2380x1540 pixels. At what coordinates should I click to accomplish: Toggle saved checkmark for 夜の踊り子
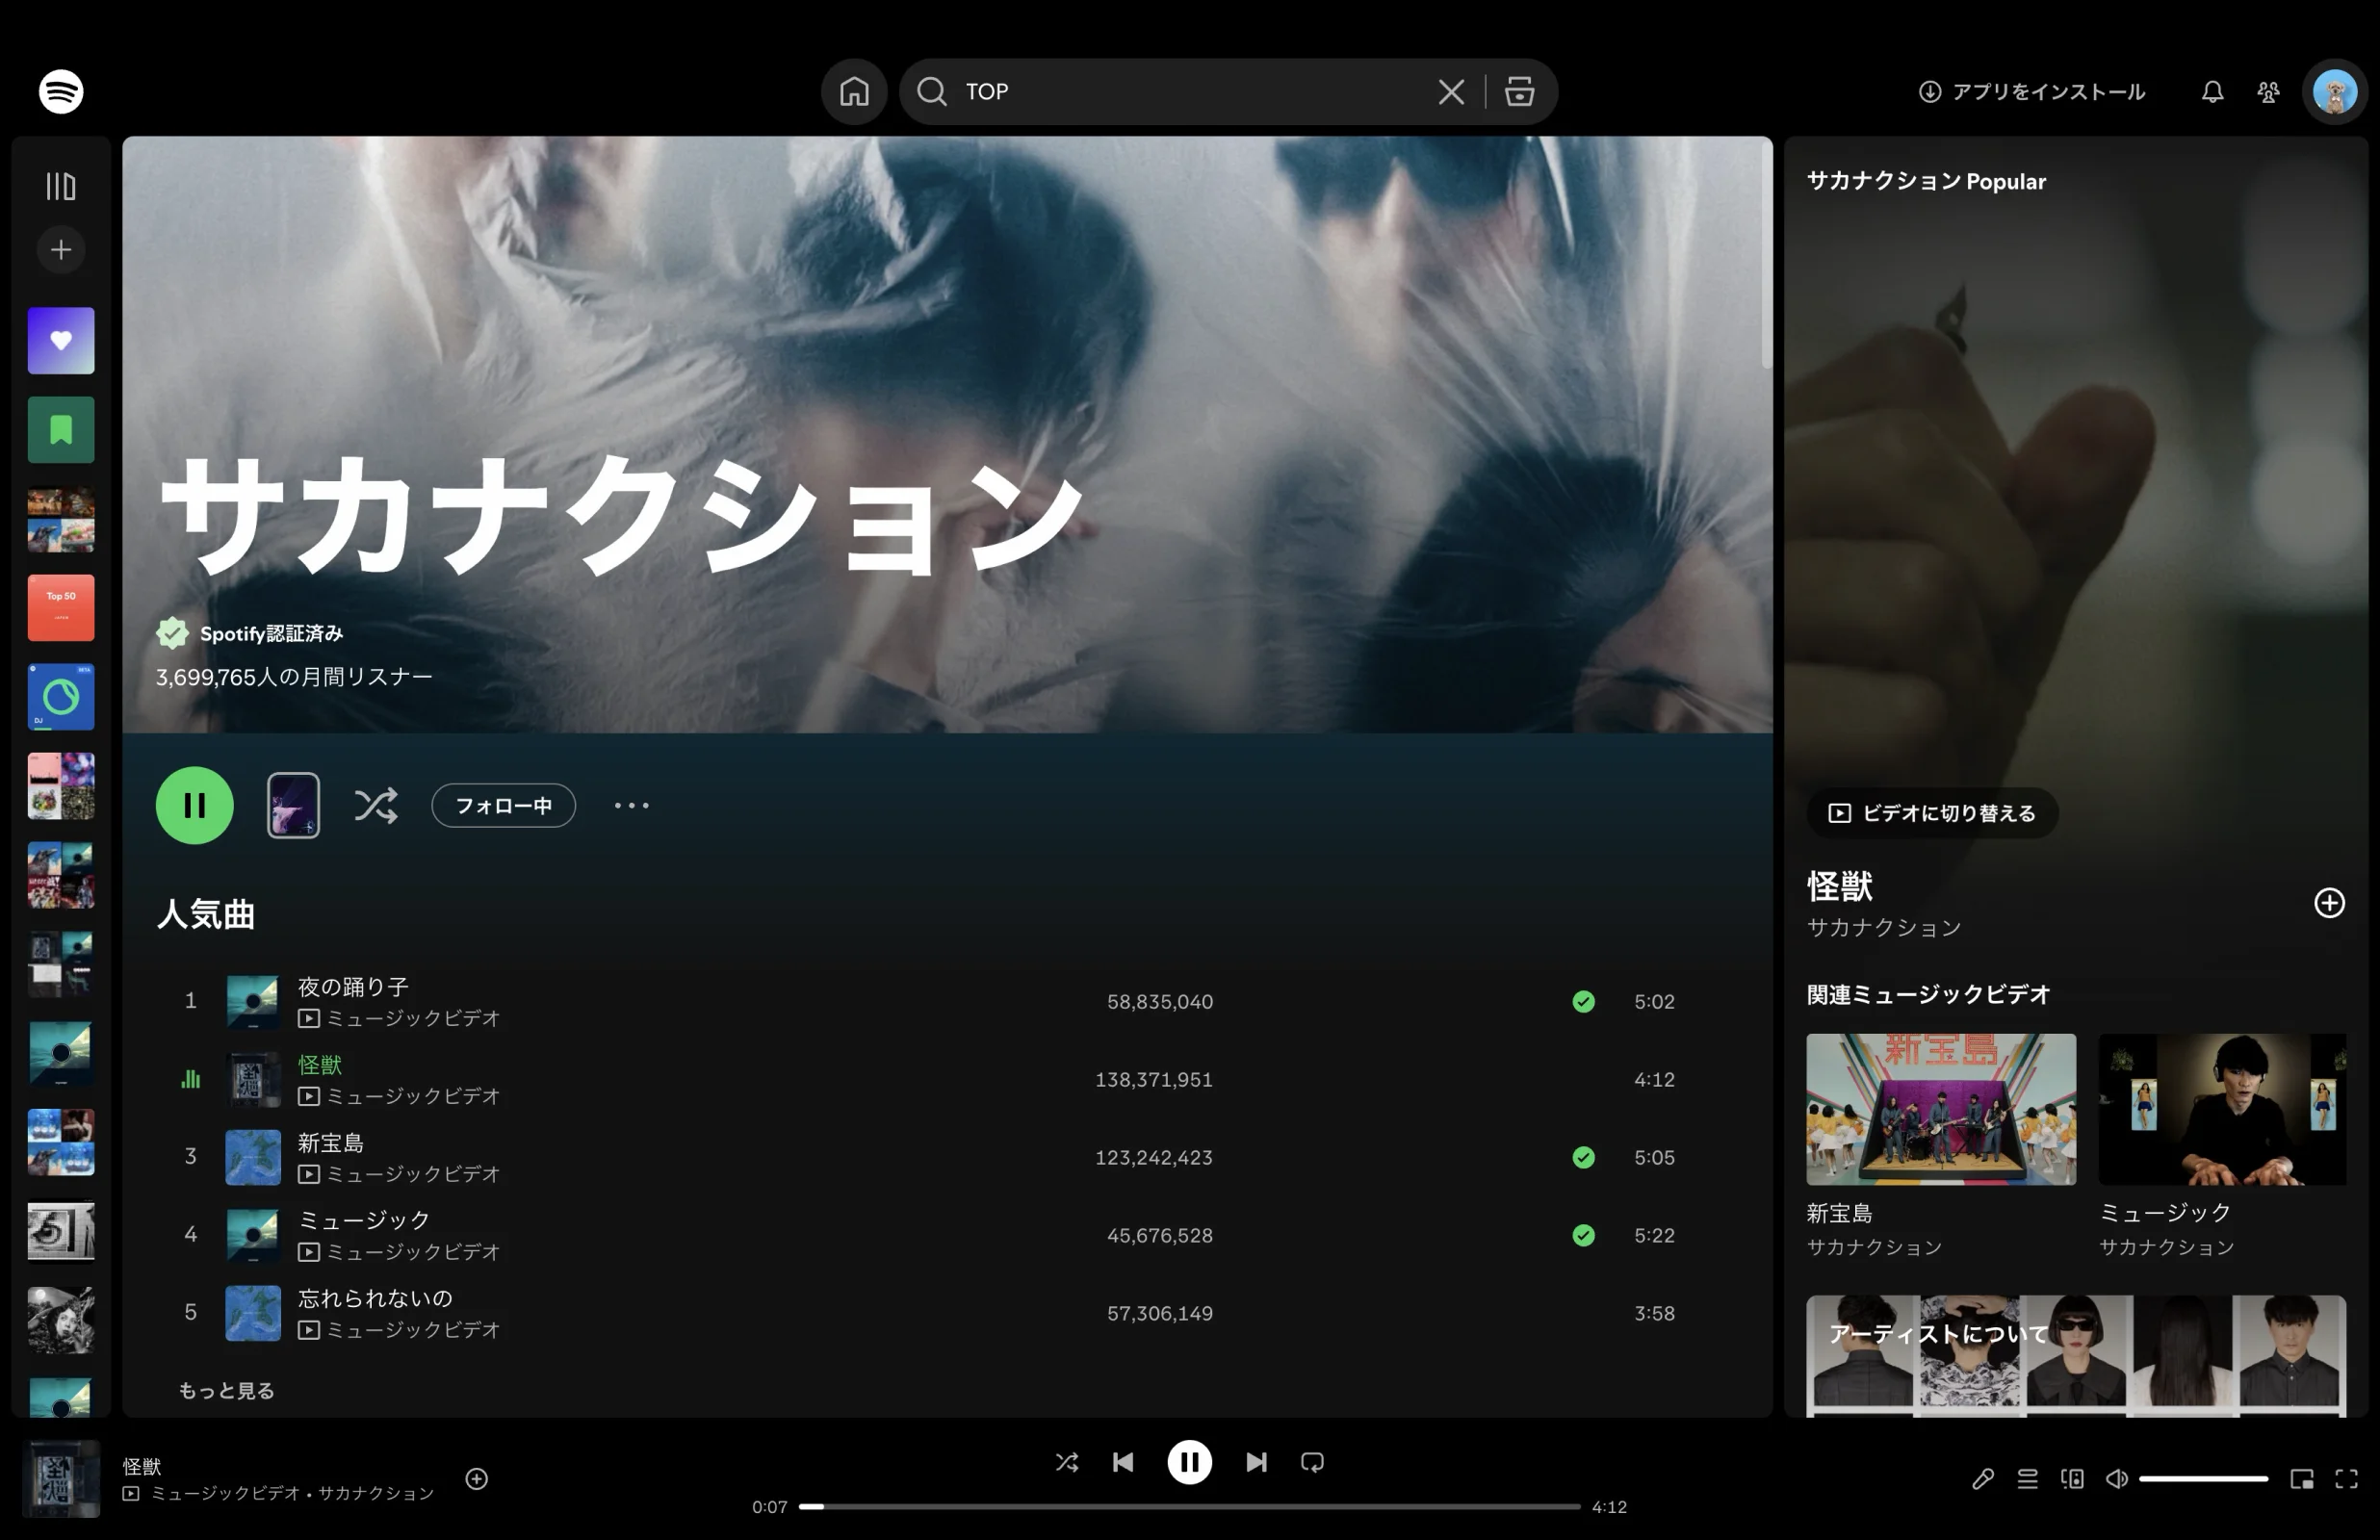[x=1583, y=1001]
